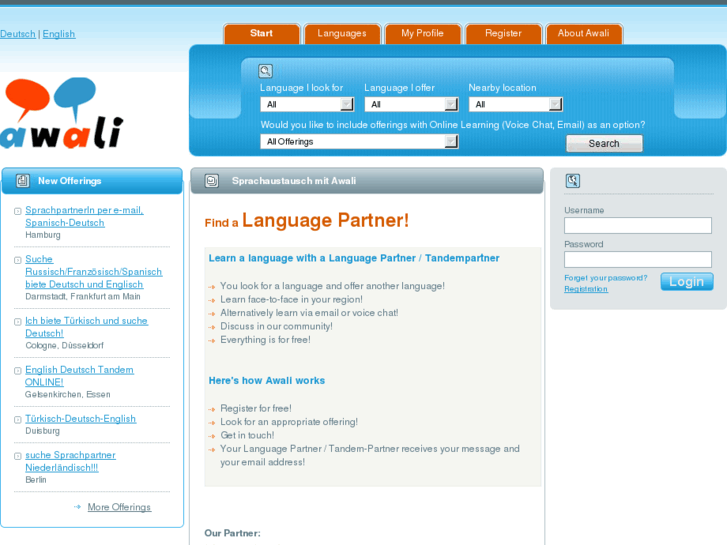The image size is (727, 545).
Task: Open suche Sprachpartner Niederländisch offering
Action: click(70, 462)
